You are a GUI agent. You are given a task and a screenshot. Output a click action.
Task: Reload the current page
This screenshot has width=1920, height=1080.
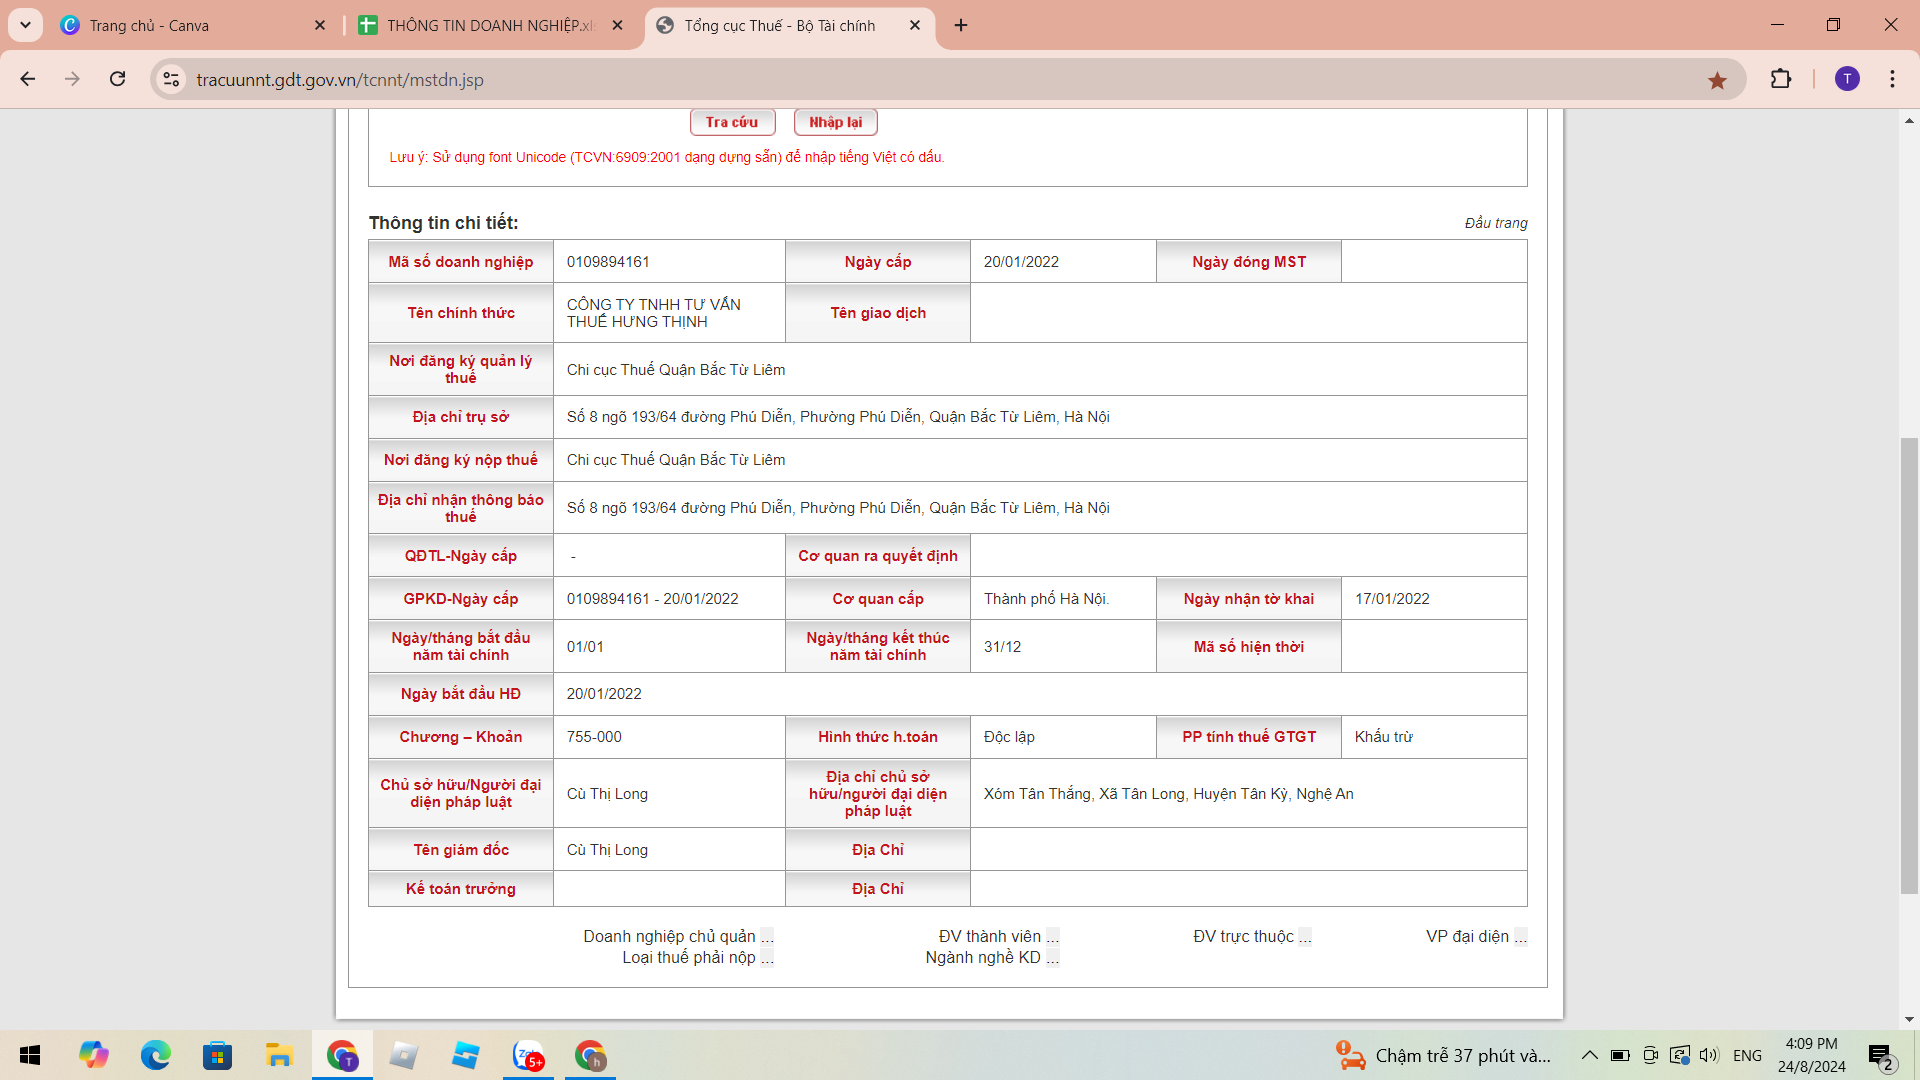click(x=117, y=79)
